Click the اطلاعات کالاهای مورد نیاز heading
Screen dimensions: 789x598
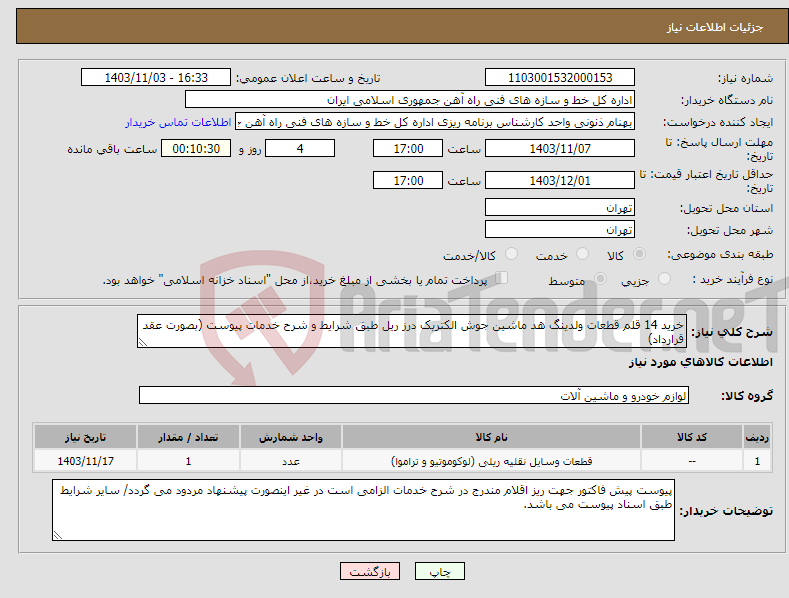(700, 362)
